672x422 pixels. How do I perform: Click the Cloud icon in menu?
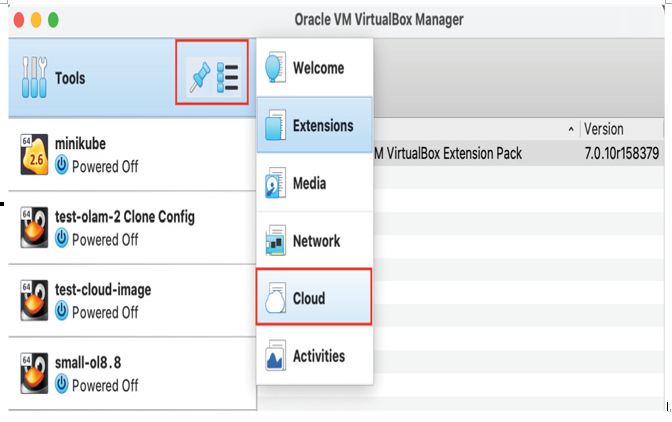[275, 298]
